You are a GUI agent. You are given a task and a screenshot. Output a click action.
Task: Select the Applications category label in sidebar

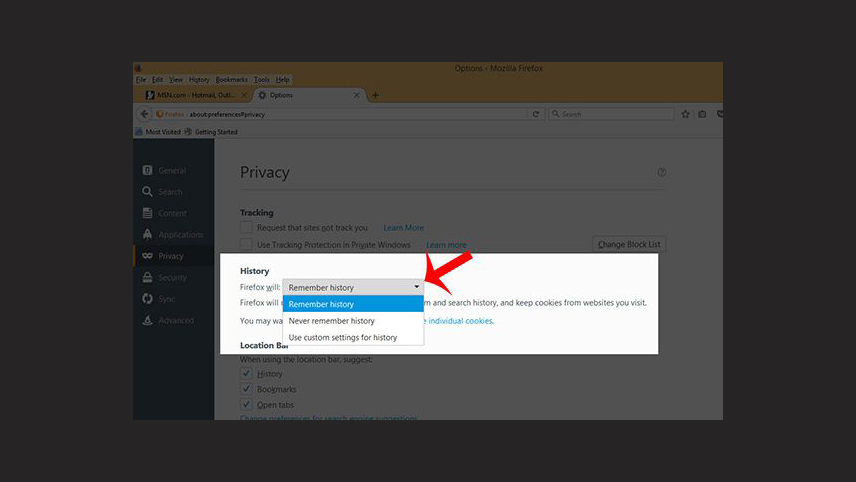point(181,235)
